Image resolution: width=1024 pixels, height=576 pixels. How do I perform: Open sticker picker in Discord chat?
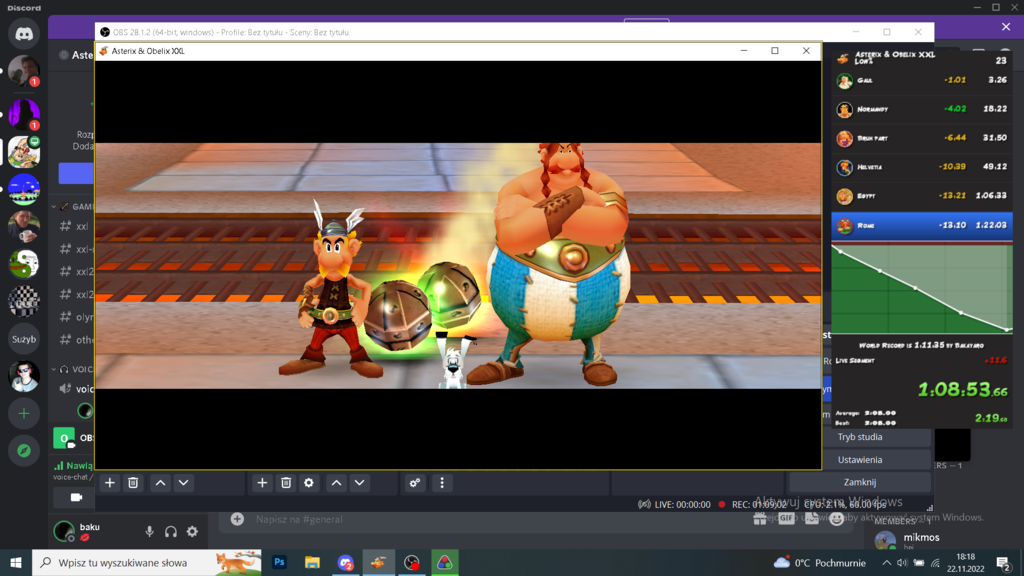point(812,519)
